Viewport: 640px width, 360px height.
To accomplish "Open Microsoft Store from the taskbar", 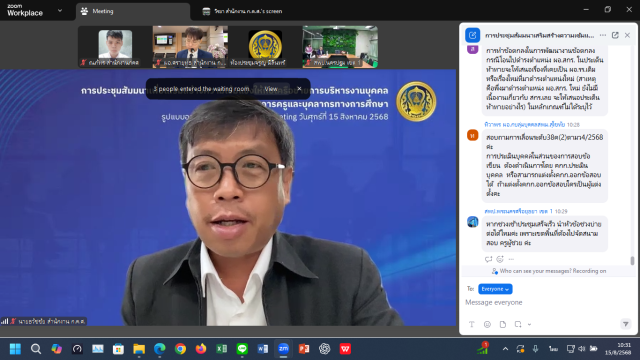I will tap(118, 349).
